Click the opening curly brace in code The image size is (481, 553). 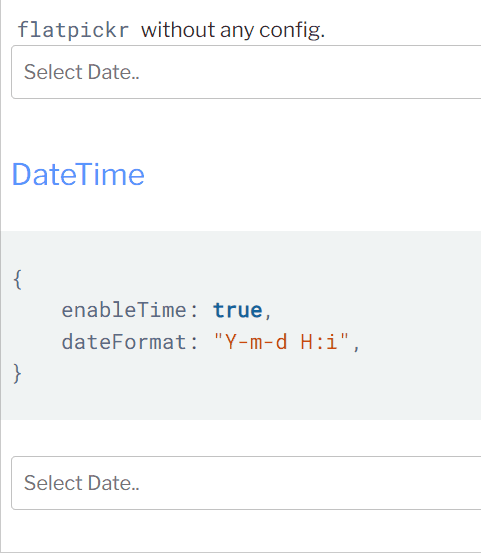pos(18,279)
